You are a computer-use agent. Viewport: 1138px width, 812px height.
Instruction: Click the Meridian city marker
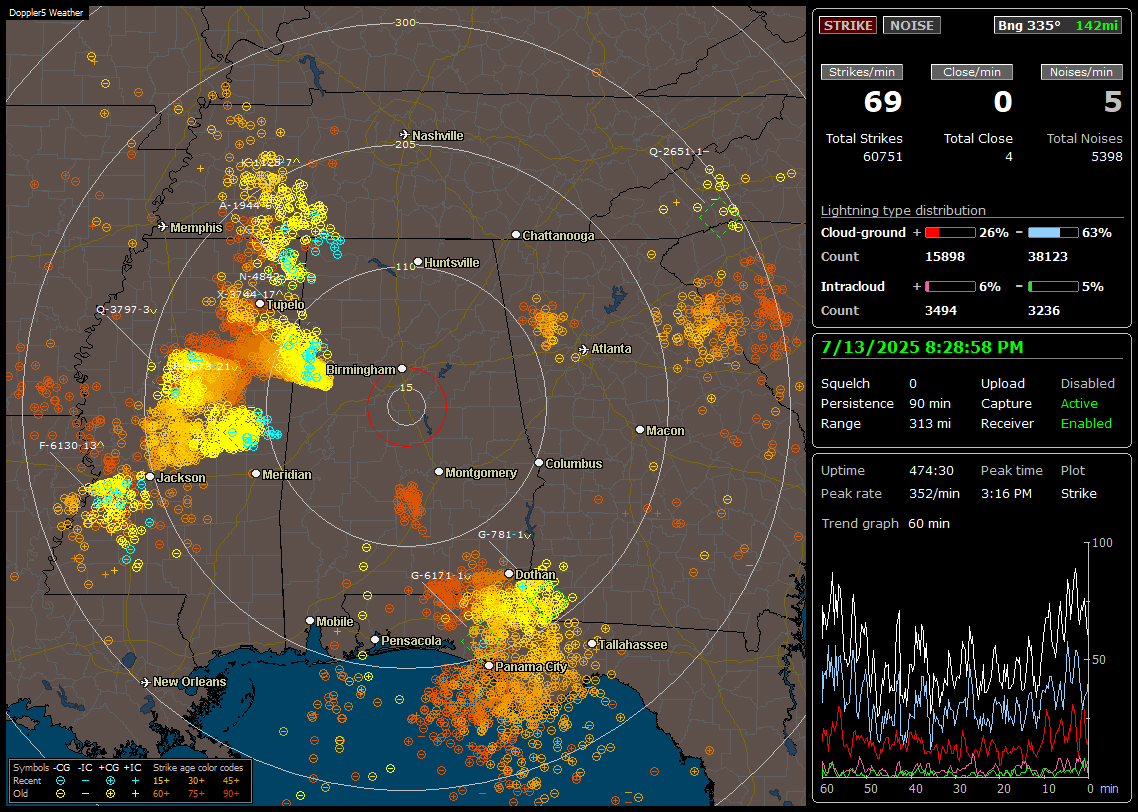pyautogui.click(x=255, y=474)
